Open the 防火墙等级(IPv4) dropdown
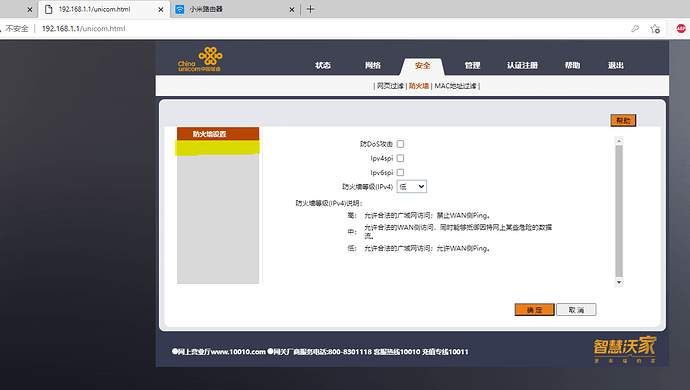 click(411, 187)
